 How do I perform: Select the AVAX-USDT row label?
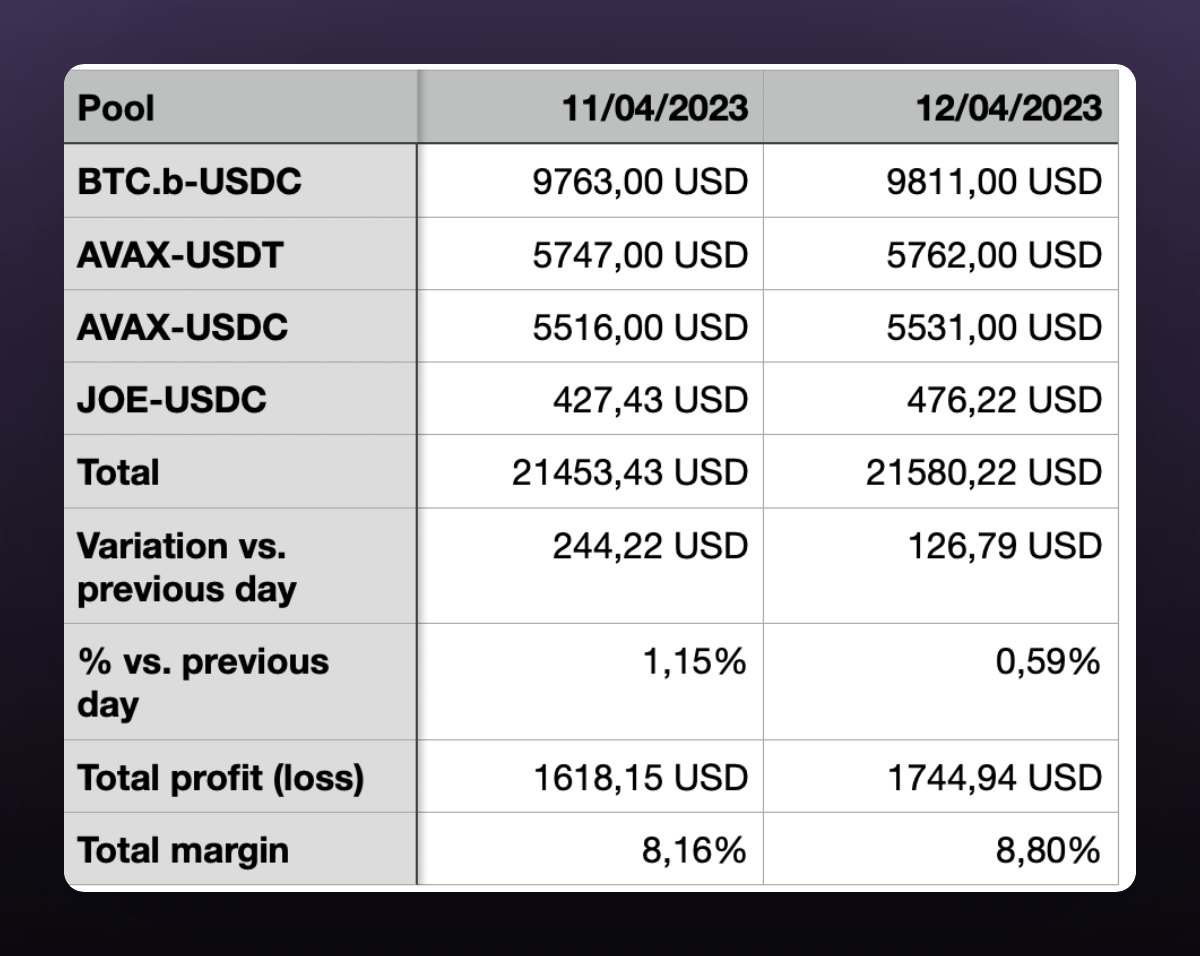click(x=180, y=255)
